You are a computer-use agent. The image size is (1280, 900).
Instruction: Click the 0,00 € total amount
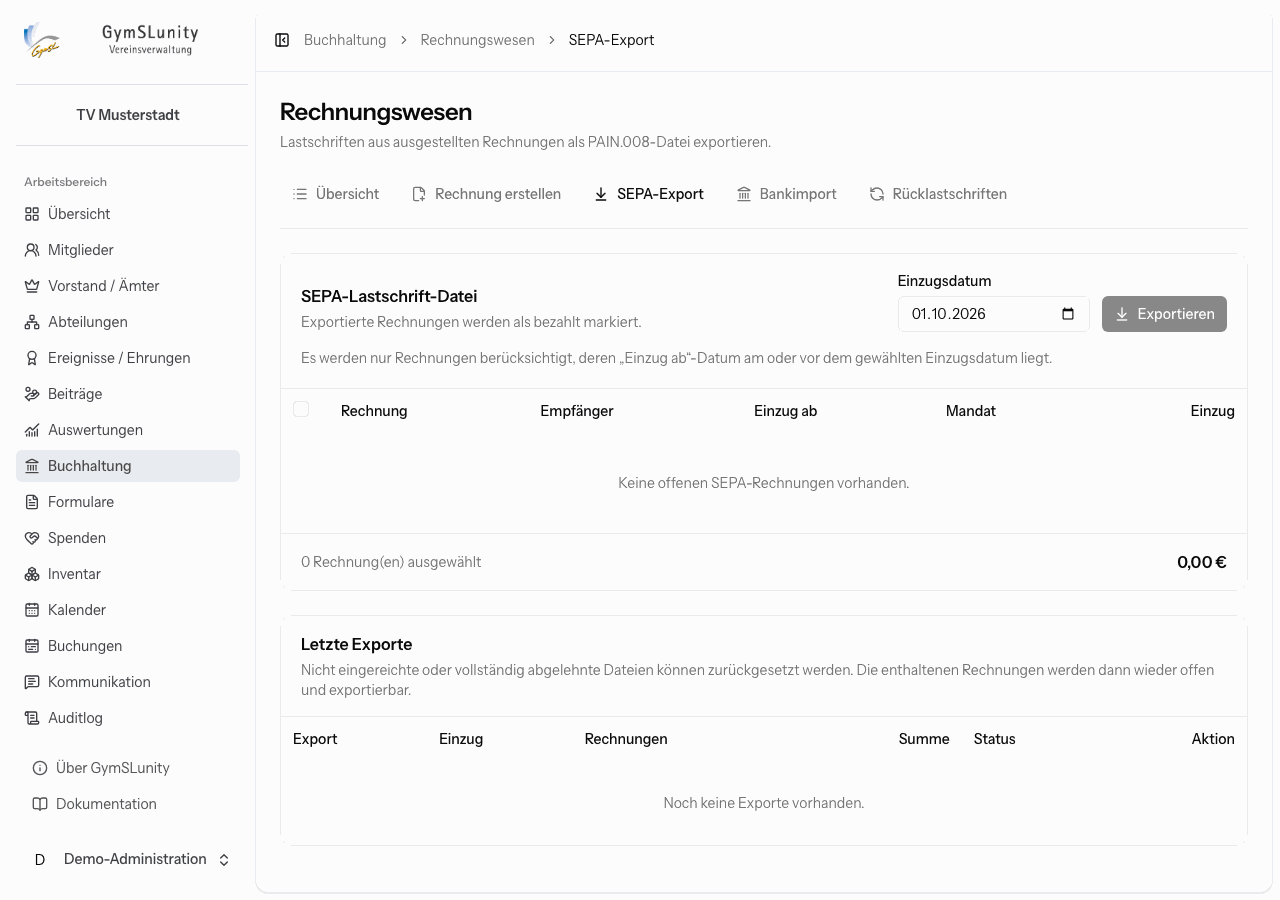tap(1202, 562)
